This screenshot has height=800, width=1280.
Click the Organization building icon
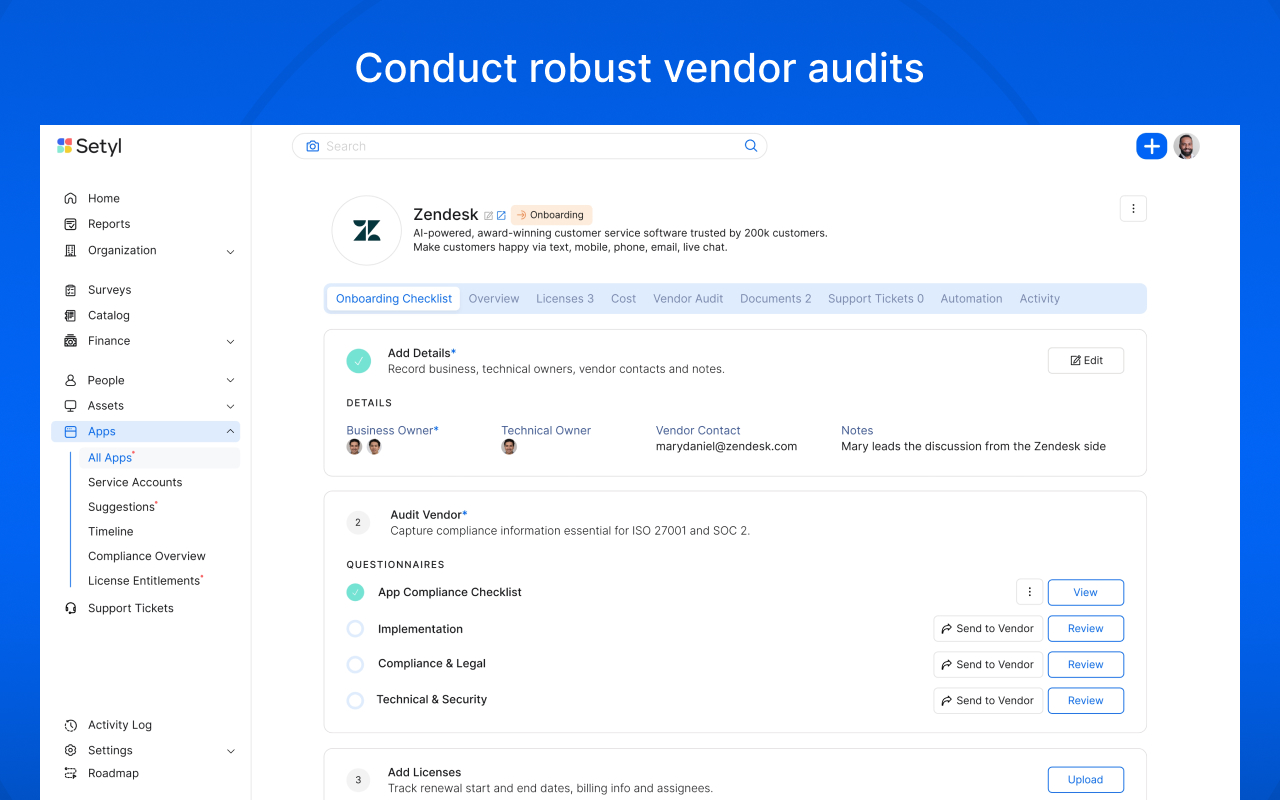pos(70,250)
